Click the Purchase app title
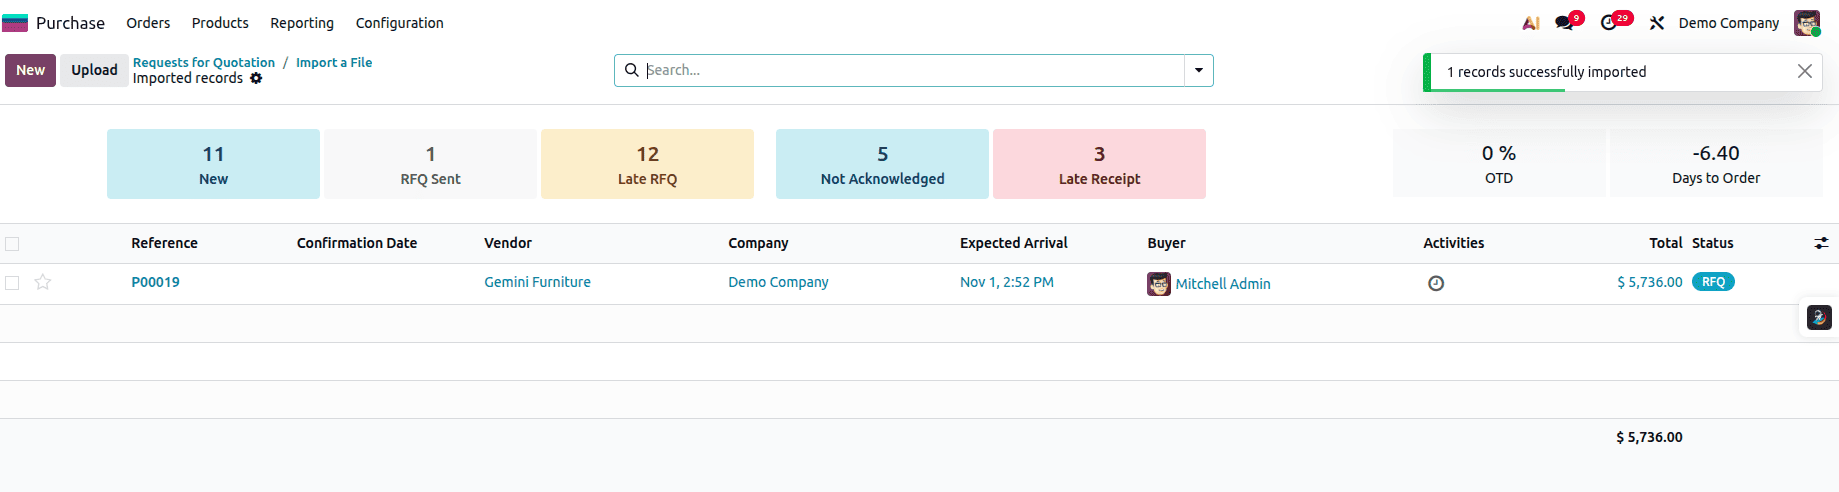1839x492 pixels. (70, 23)
